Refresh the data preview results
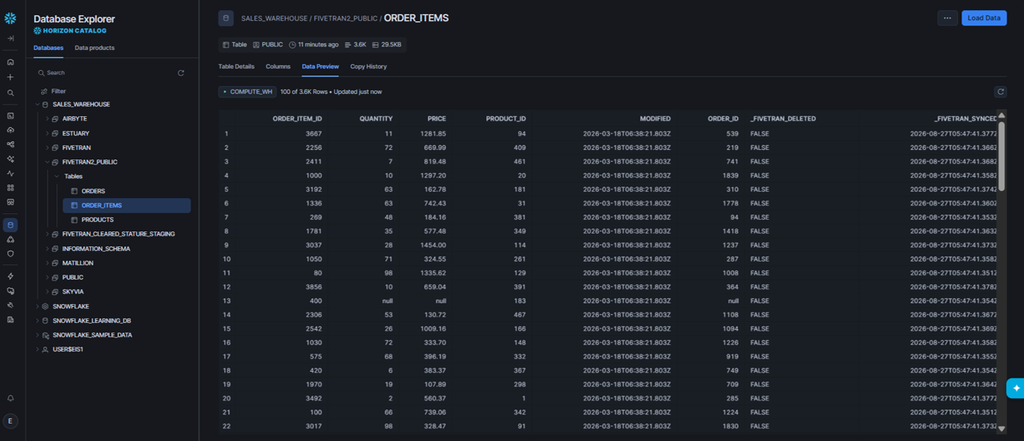Viewport: 1024px width, 441px height. coord(1000,92)
